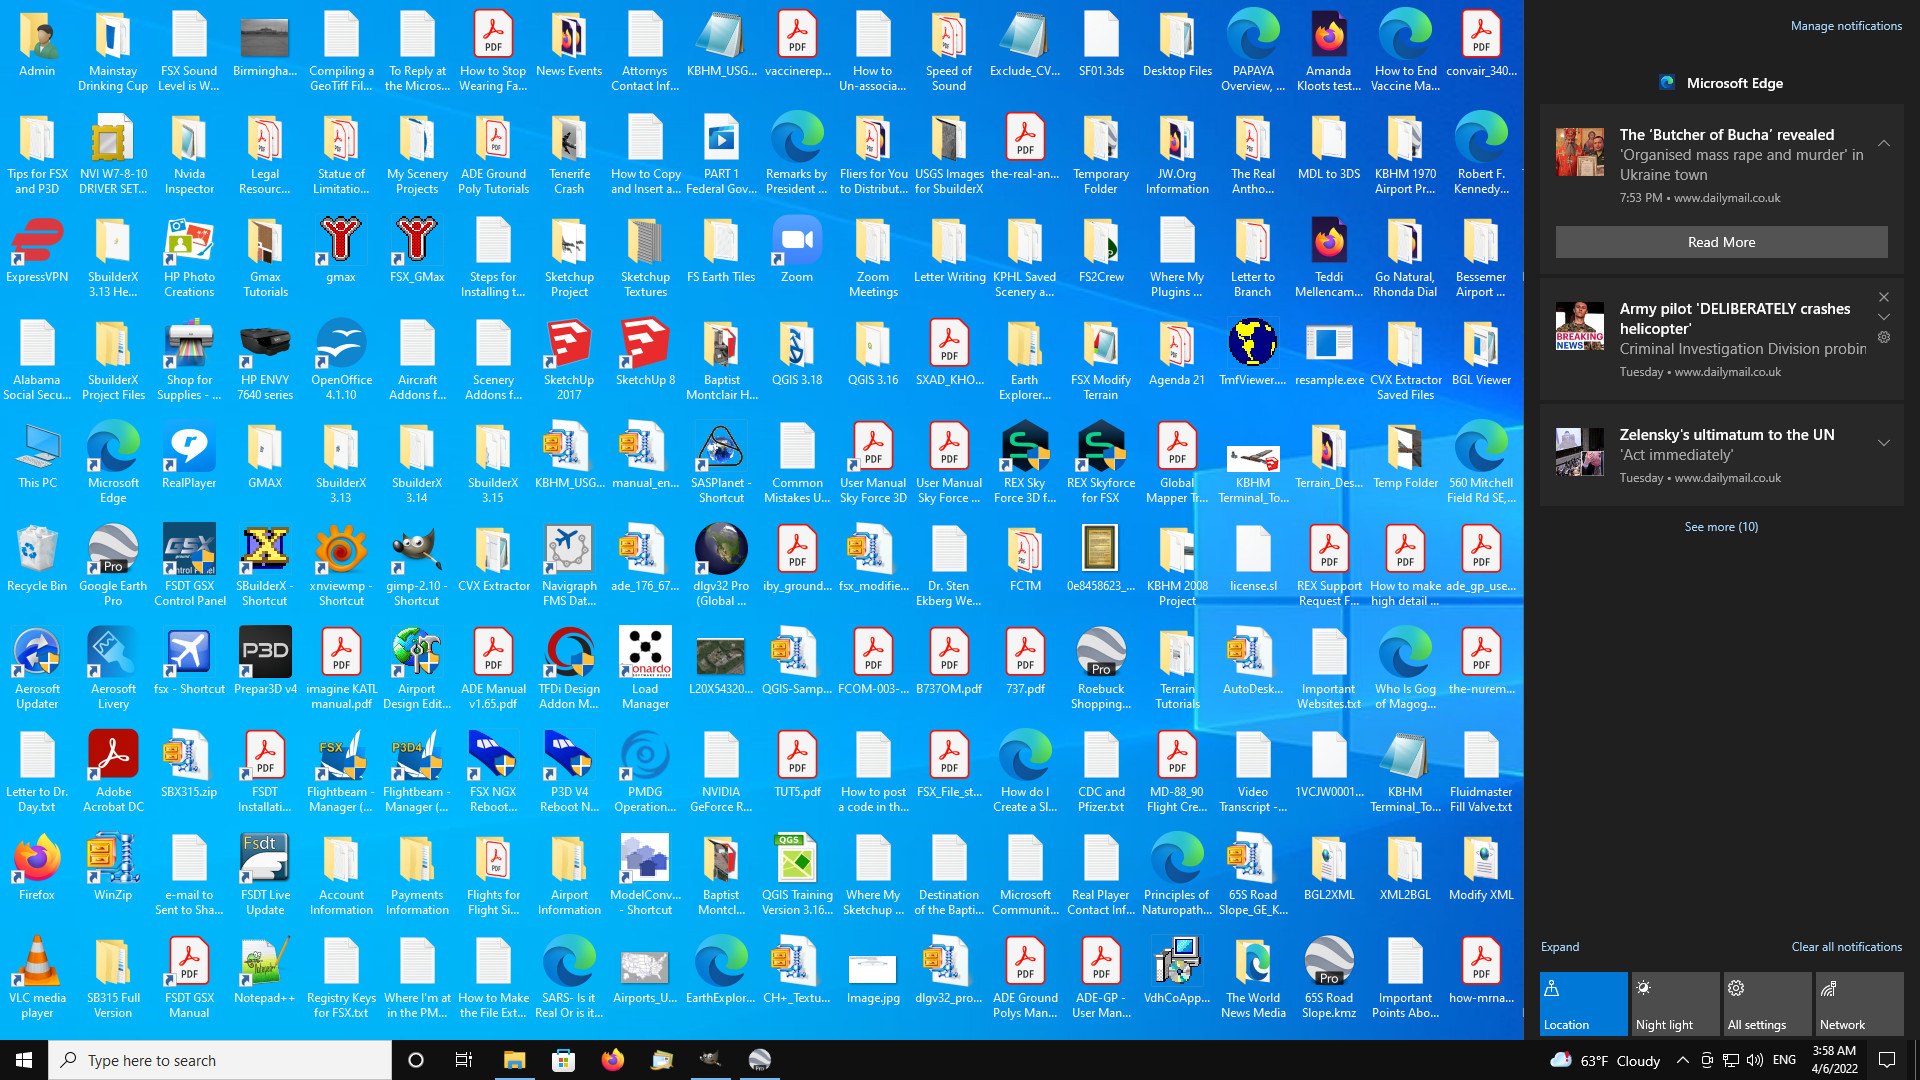1920x1080 pixels.
Task: Open the REX Sky Force 3D shortcut
Action: (1025, 461)
